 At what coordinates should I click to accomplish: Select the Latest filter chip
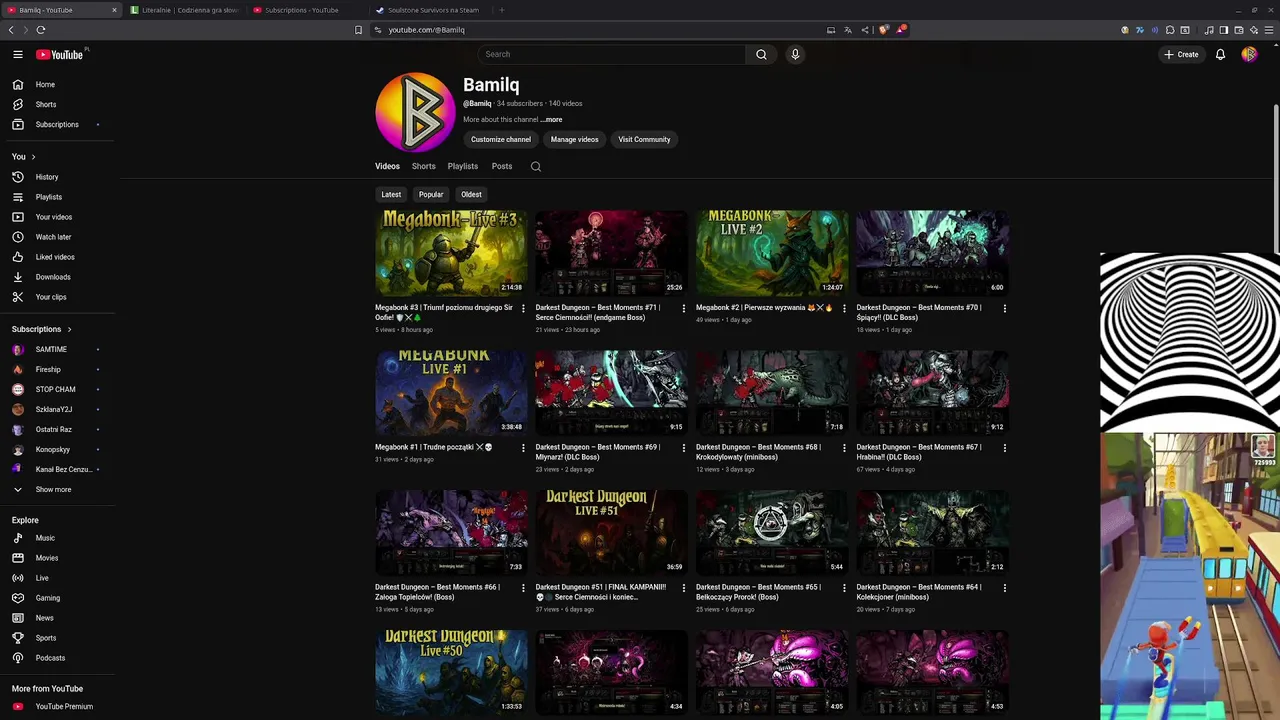click(391, 194)
